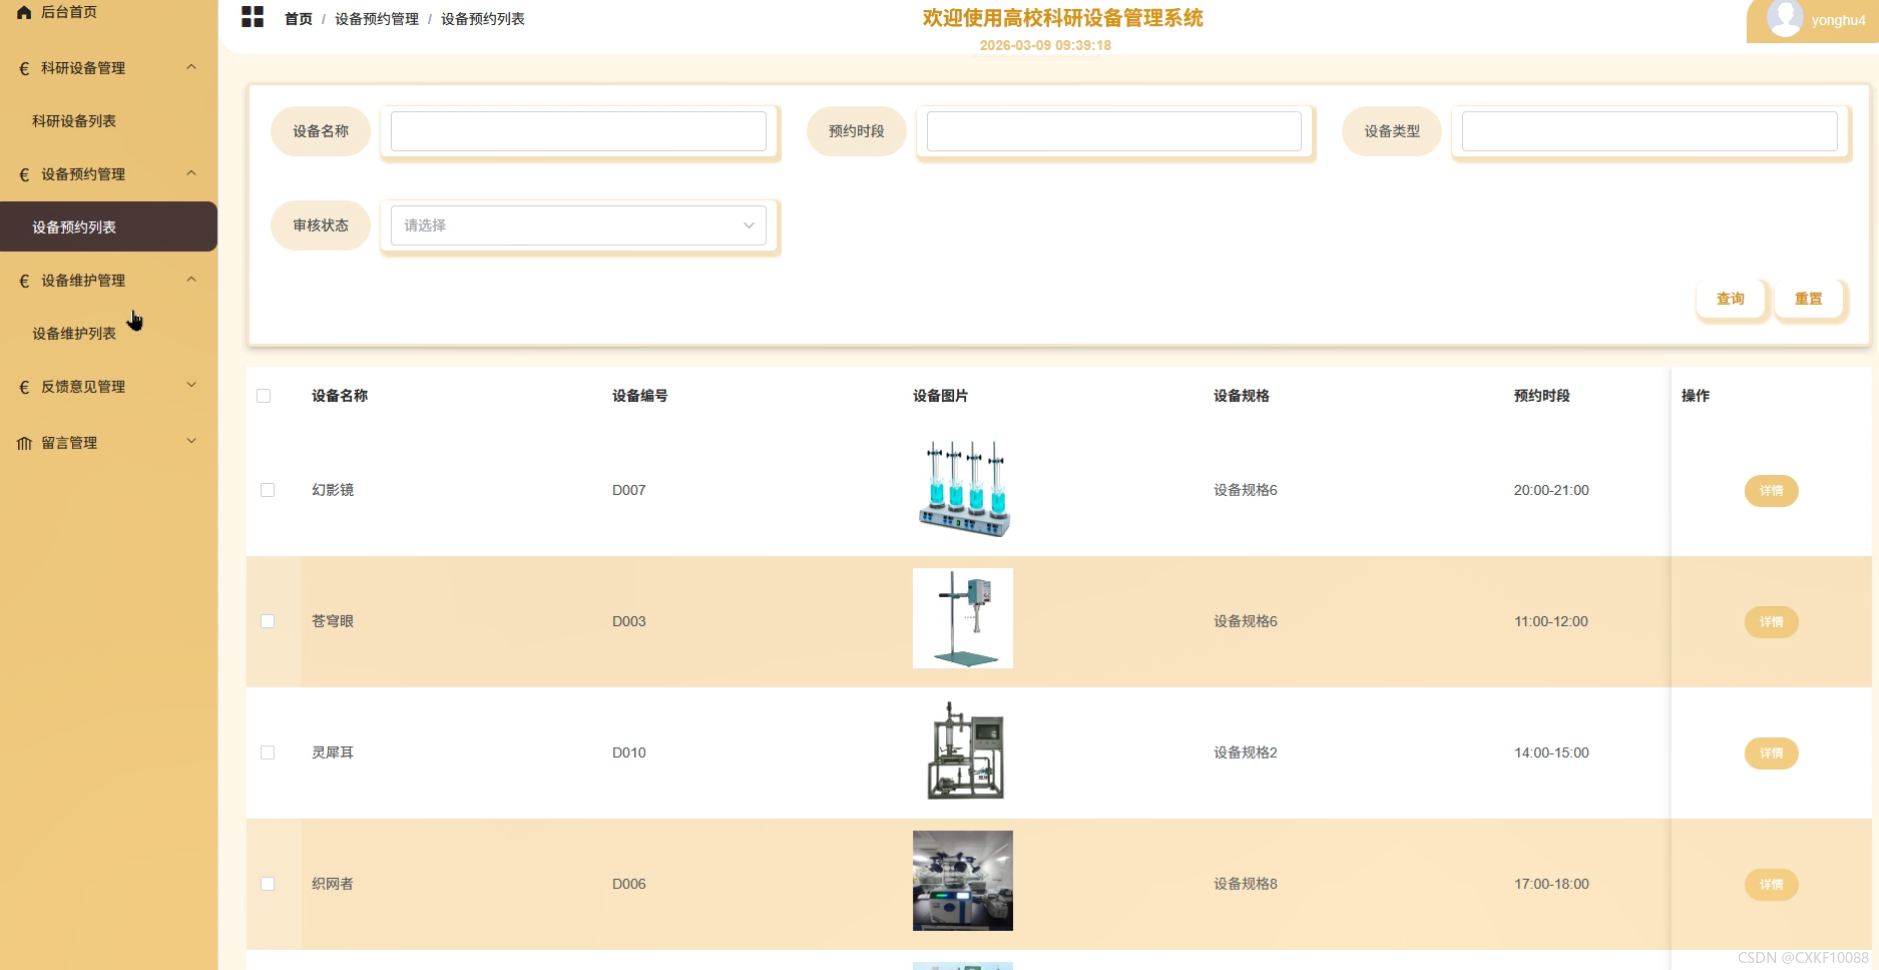Click the grid menu icon beside breadcrumb
Viewport: 1879px width, 970px height.
253,17
